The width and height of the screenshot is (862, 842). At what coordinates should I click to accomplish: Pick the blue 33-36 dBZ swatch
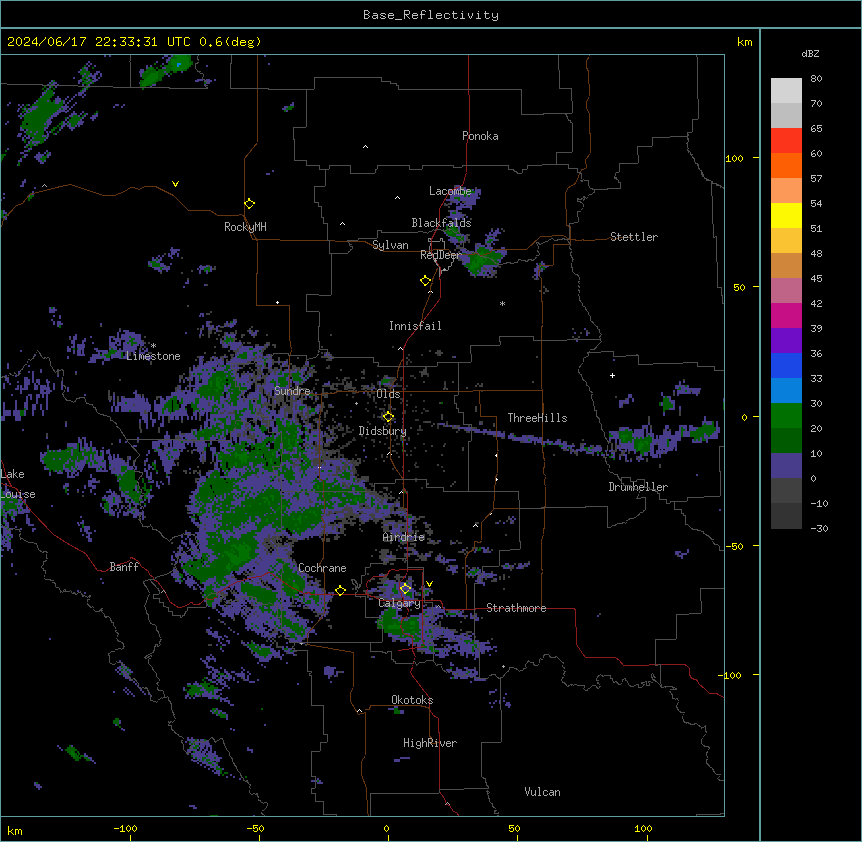tap(786, 365)
